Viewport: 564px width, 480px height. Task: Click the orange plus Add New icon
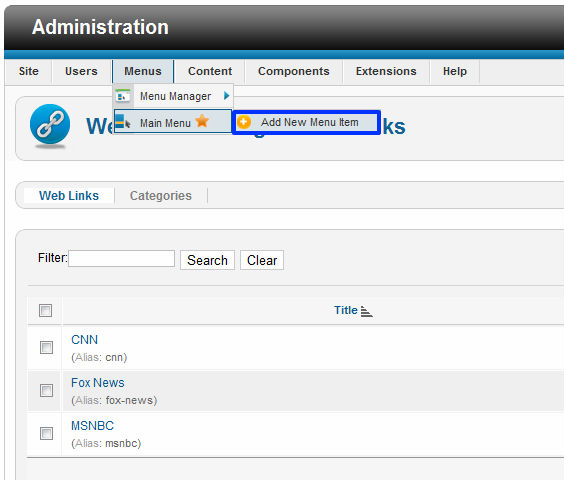[x=244, y=122]
